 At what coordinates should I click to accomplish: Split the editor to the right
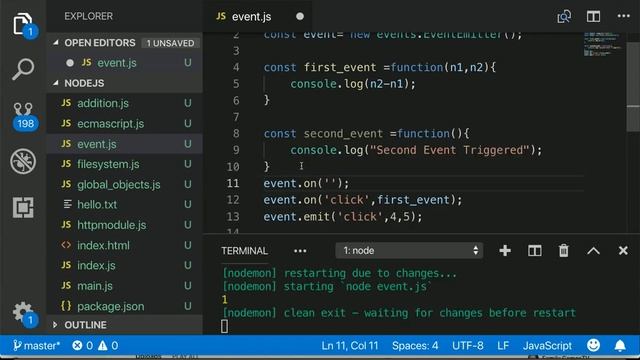pyautogui.click(x=593, y=16)
